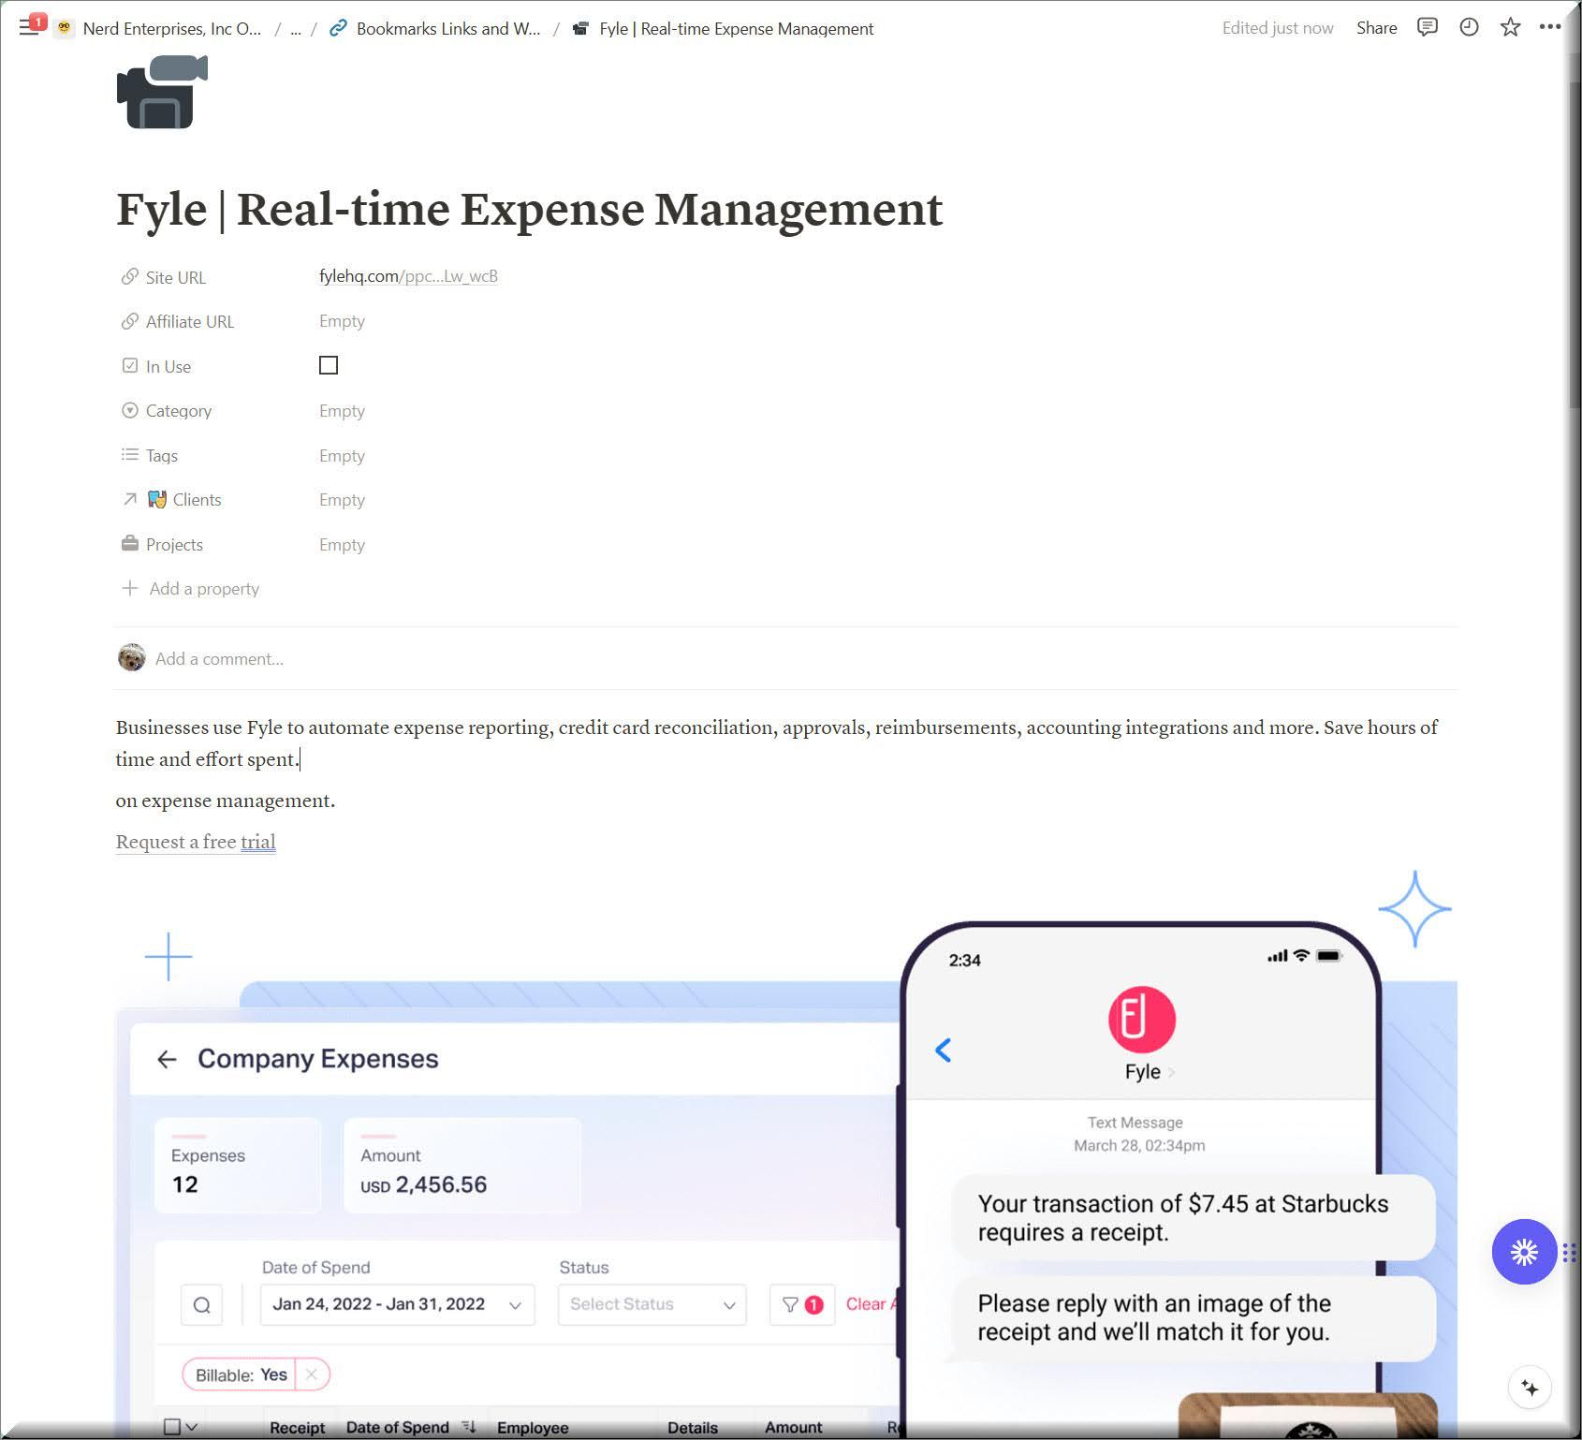Image resolution: width=1582 pixels, height=1440 pixels.
Task: Click the Affiliate URL property label
Action: pos(190,322)
